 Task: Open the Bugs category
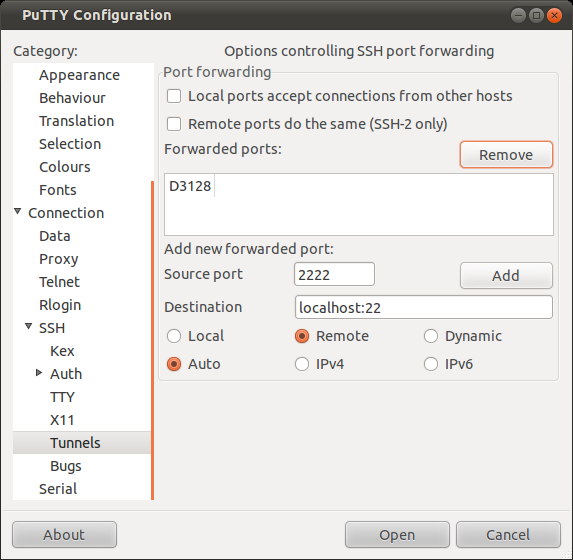coord(66,466)
